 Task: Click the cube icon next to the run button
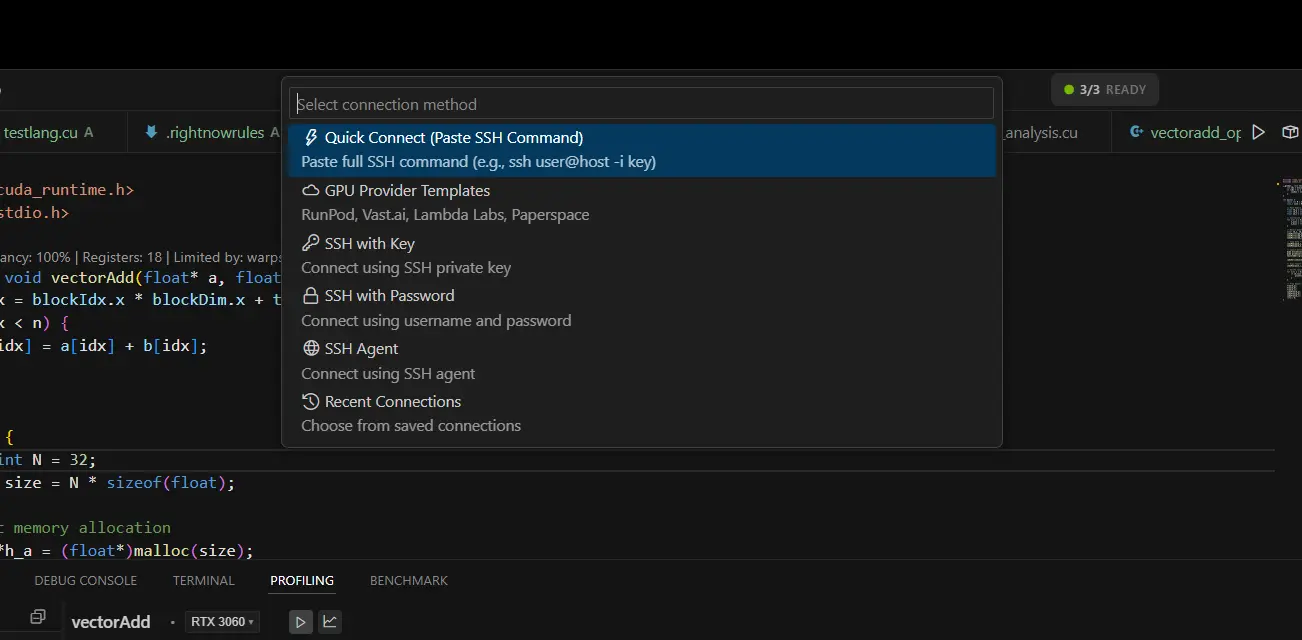(1290, 131)
